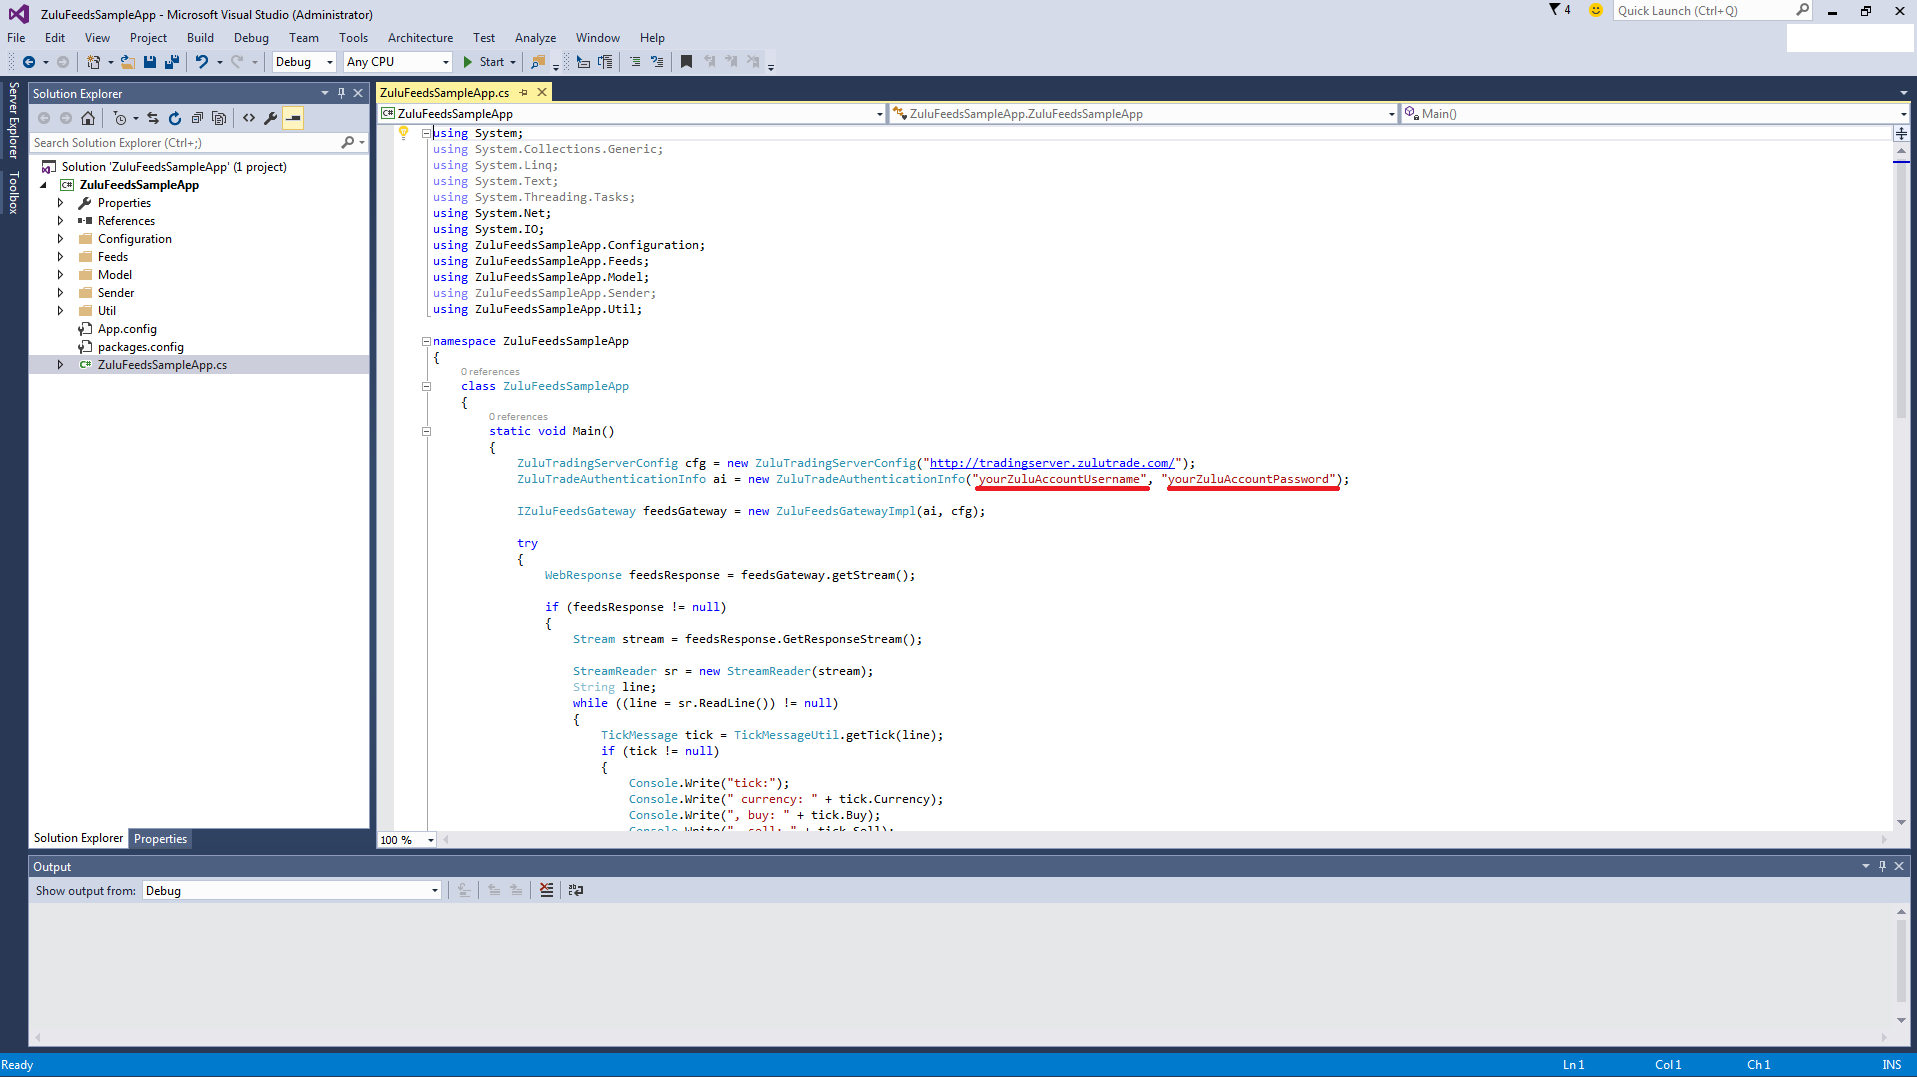Clear all output with the Clear All icon
1917x1077 pixels.
(x=546, y=890)
